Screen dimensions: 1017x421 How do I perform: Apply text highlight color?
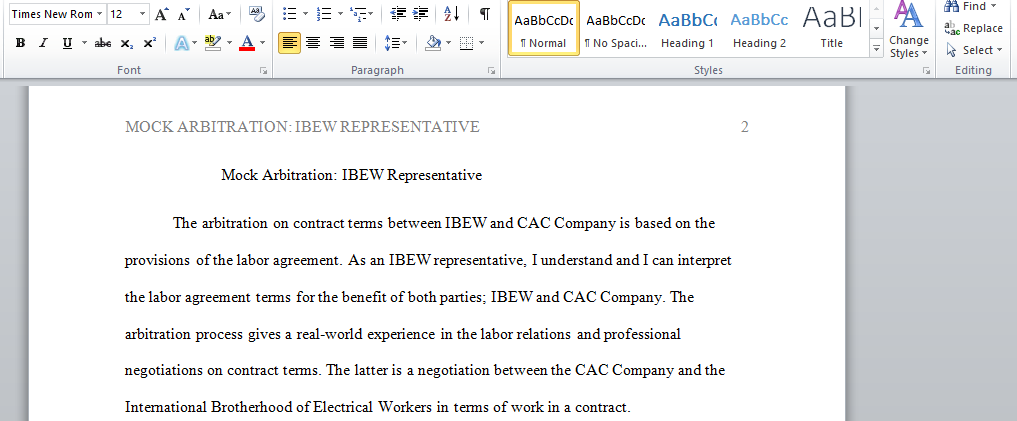[x=213, y=43]
